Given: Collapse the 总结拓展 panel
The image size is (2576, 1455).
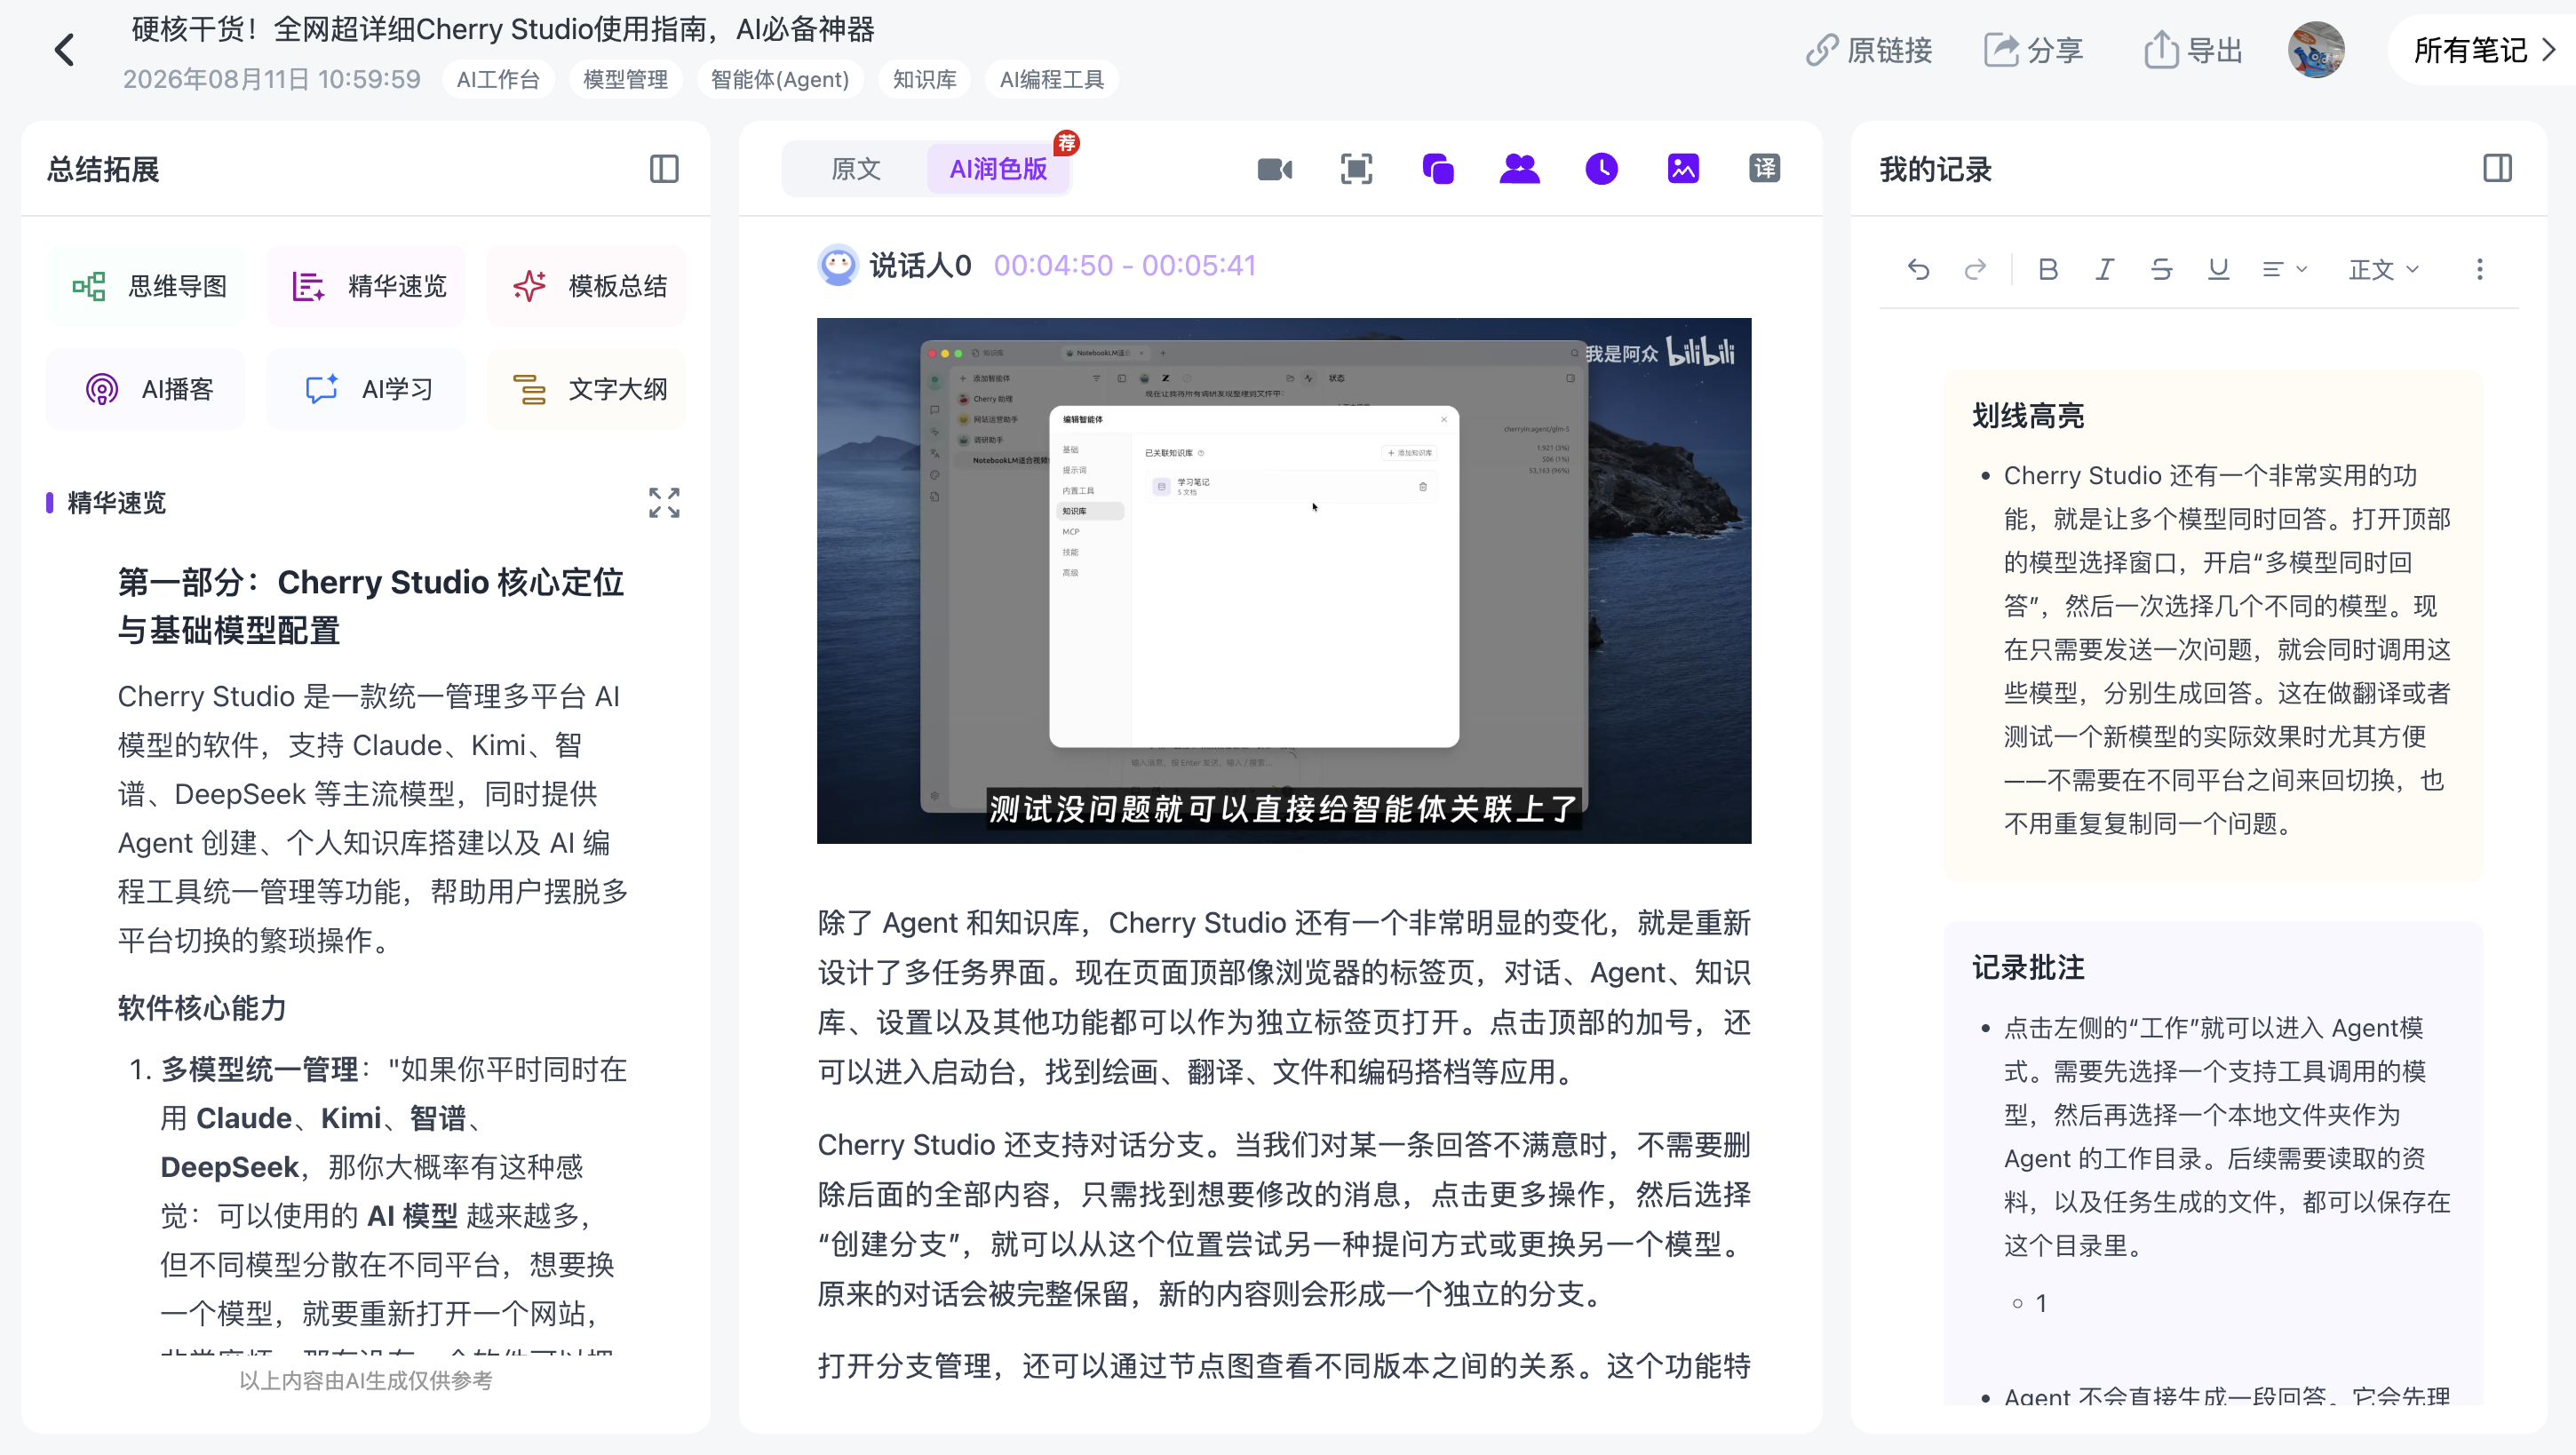Looking at the screenshot, I should 664,169.
